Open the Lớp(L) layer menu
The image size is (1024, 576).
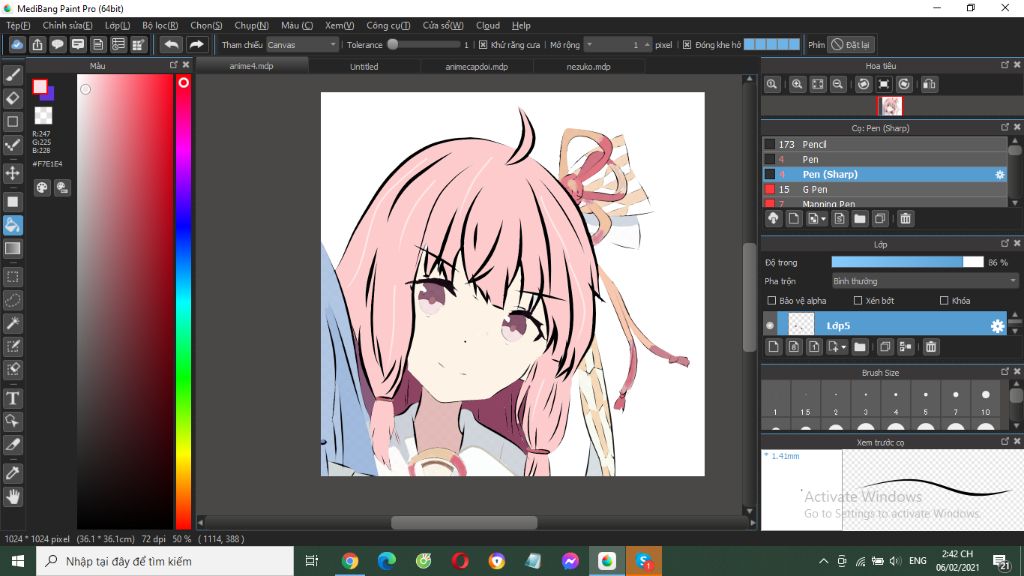coord(118,25)
